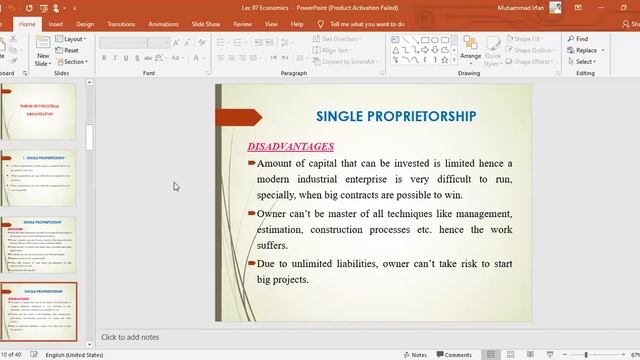640x360 pixels.
Task: Open the font color picker
Action: click(198, 58)
